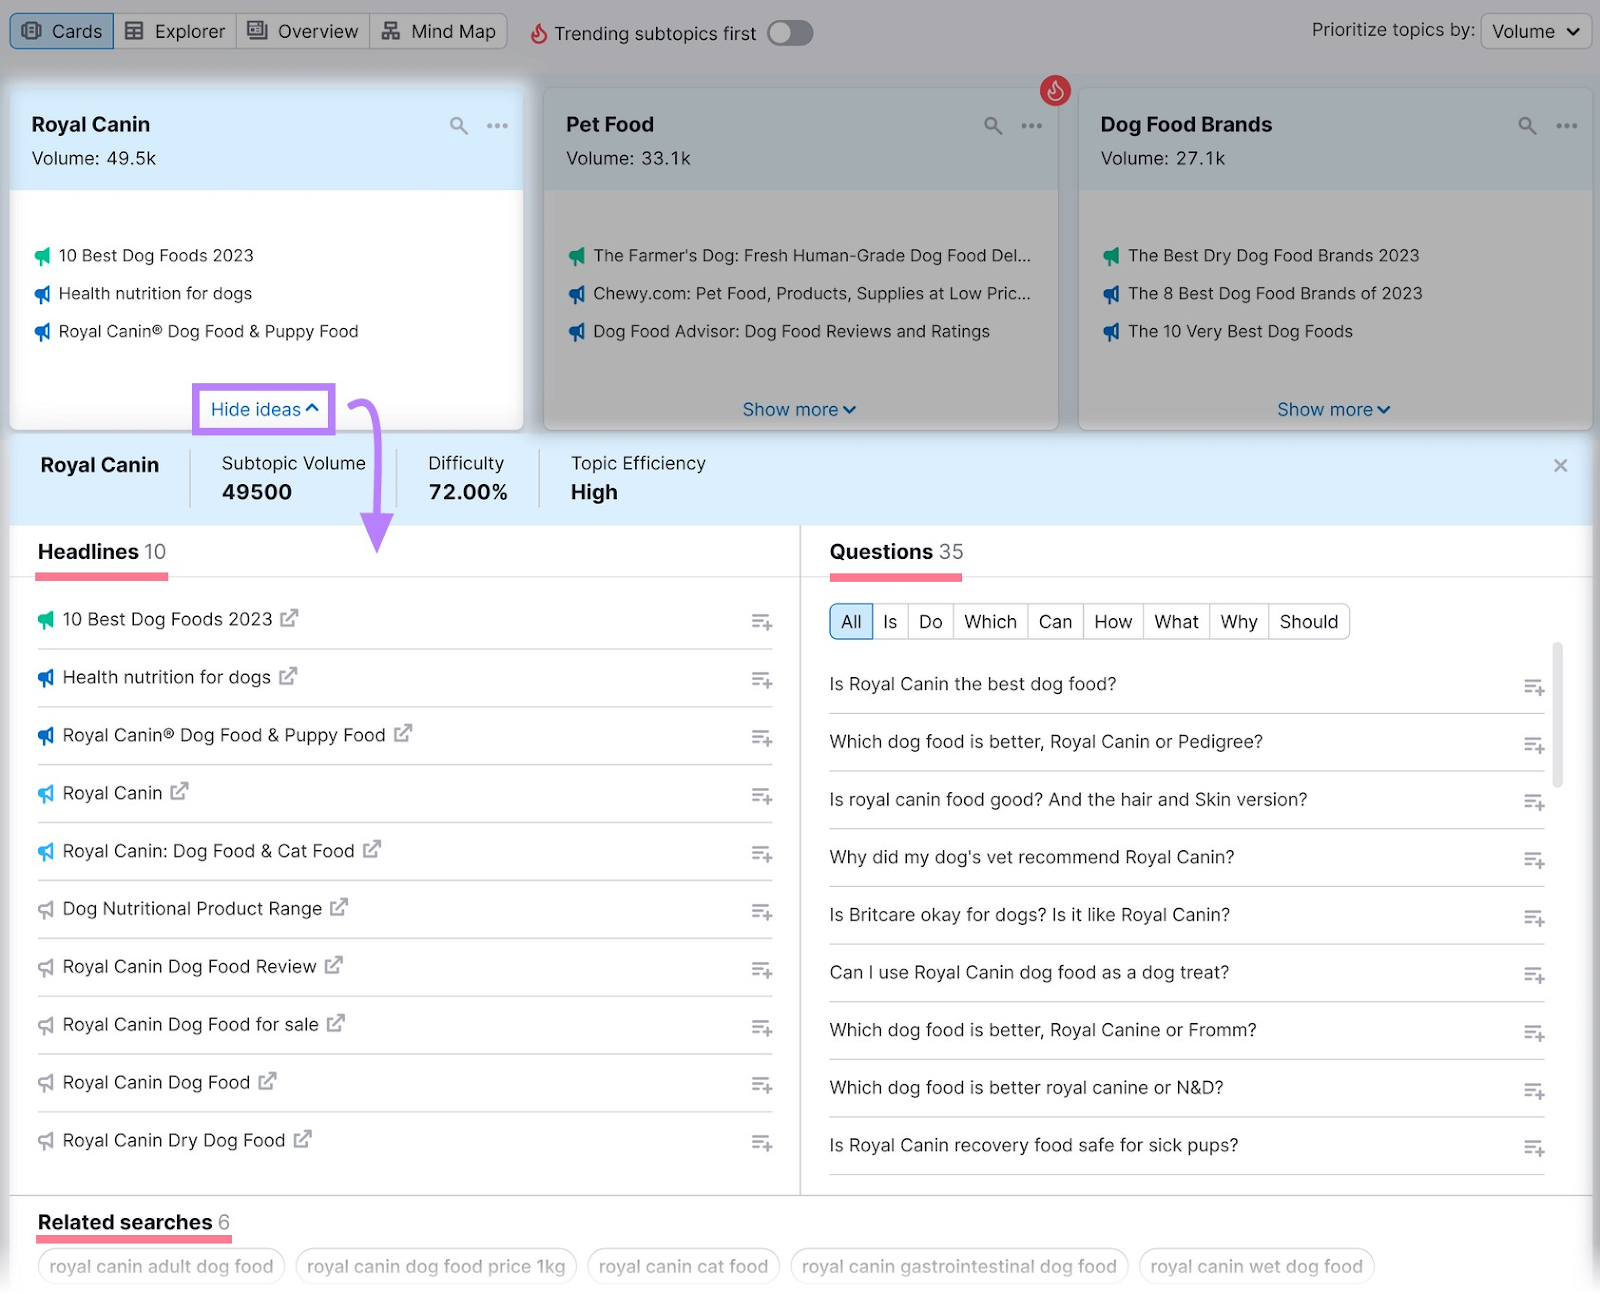Select the Cards view icon

[61, 30]
